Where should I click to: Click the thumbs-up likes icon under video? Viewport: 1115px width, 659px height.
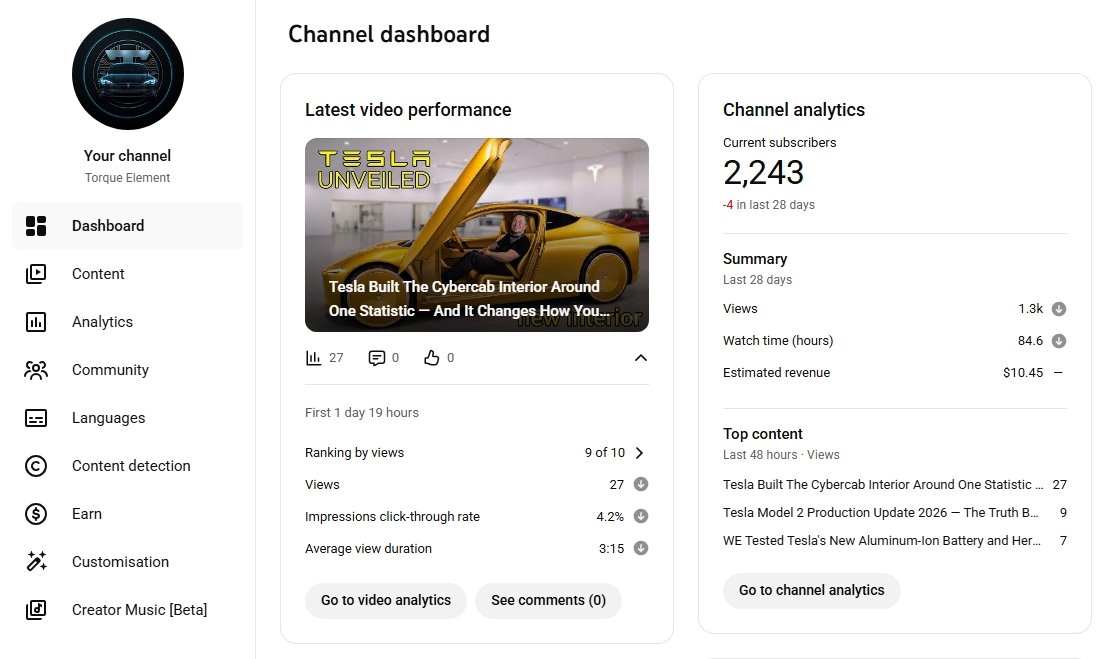[x=432, y=358]
